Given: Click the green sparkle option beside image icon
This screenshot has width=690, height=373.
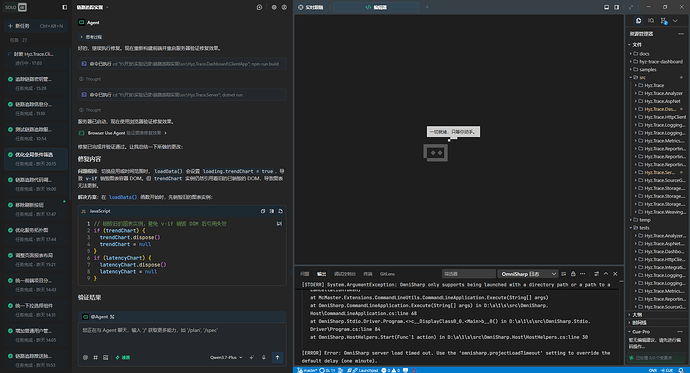Looking at the screenshot, I should 122,358.
